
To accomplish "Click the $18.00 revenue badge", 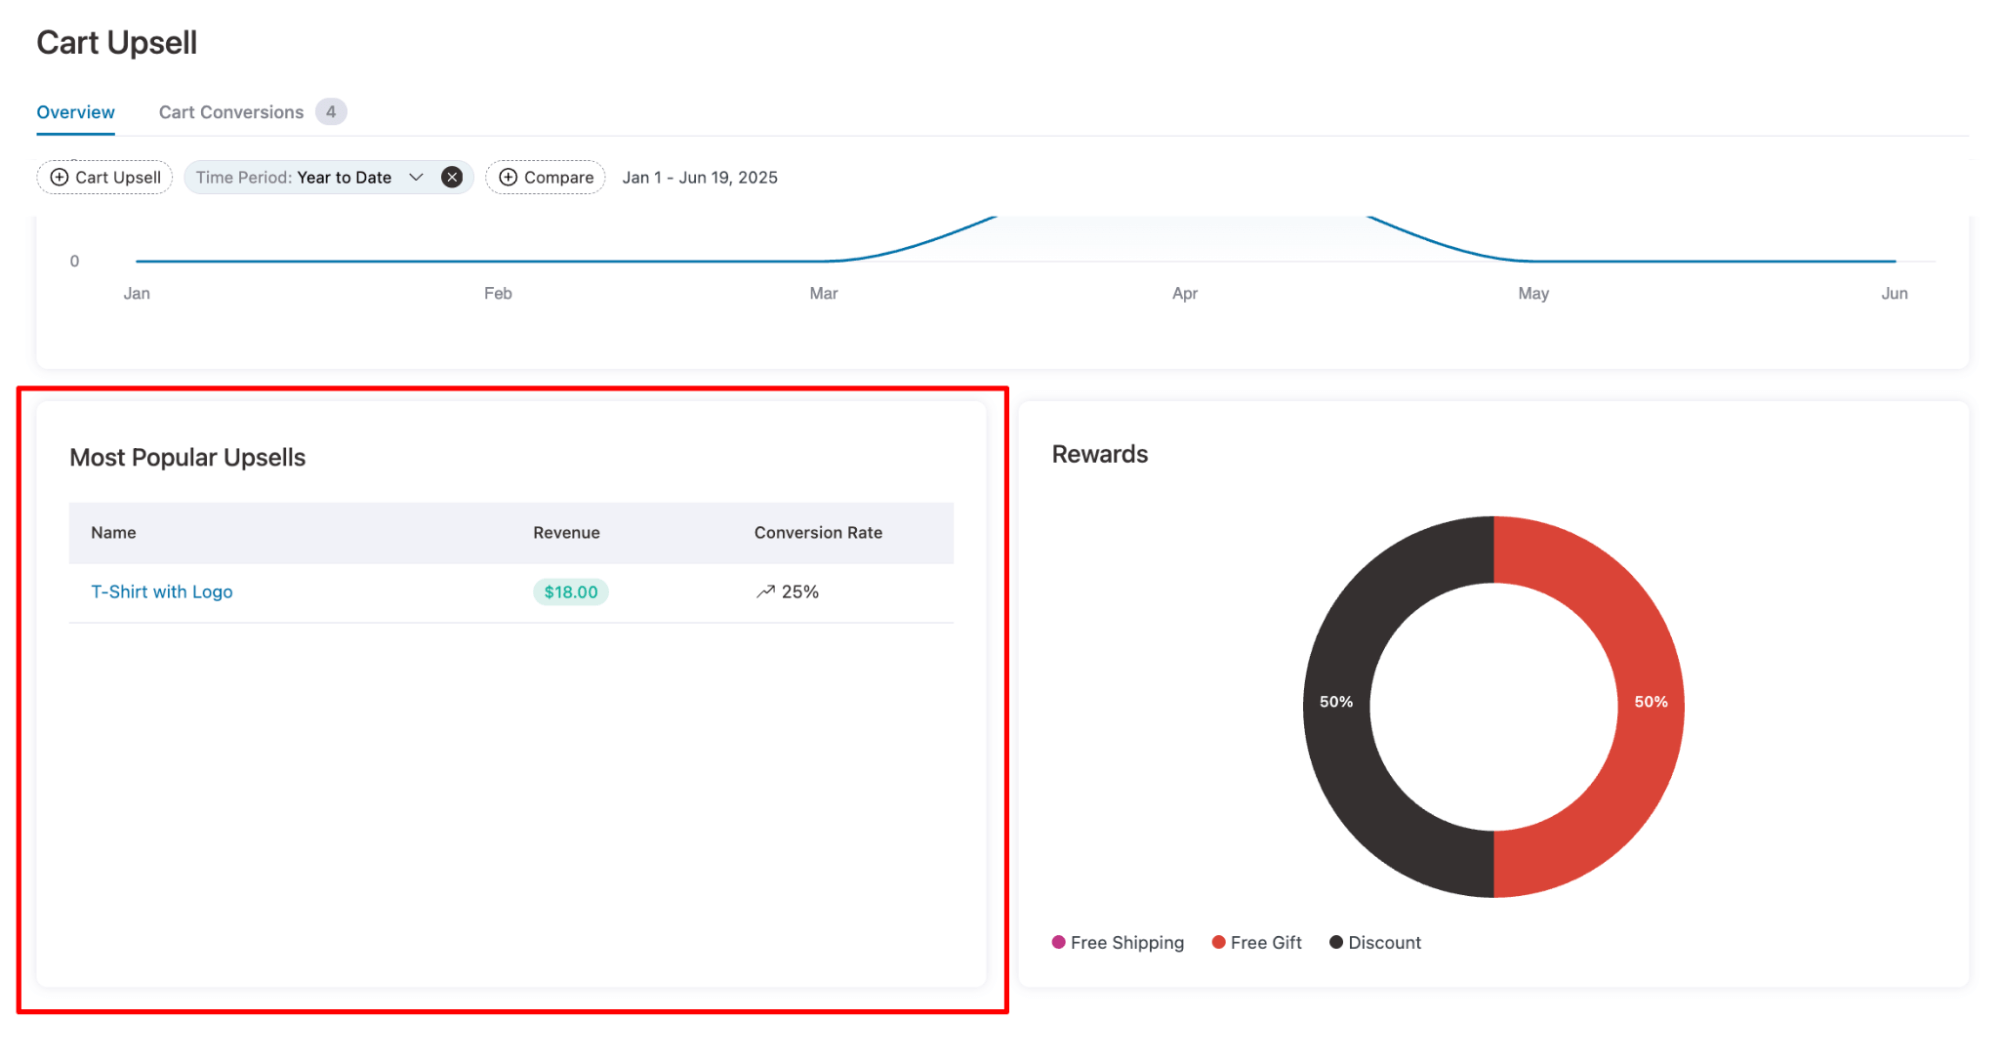I will [x=571, y=592].
